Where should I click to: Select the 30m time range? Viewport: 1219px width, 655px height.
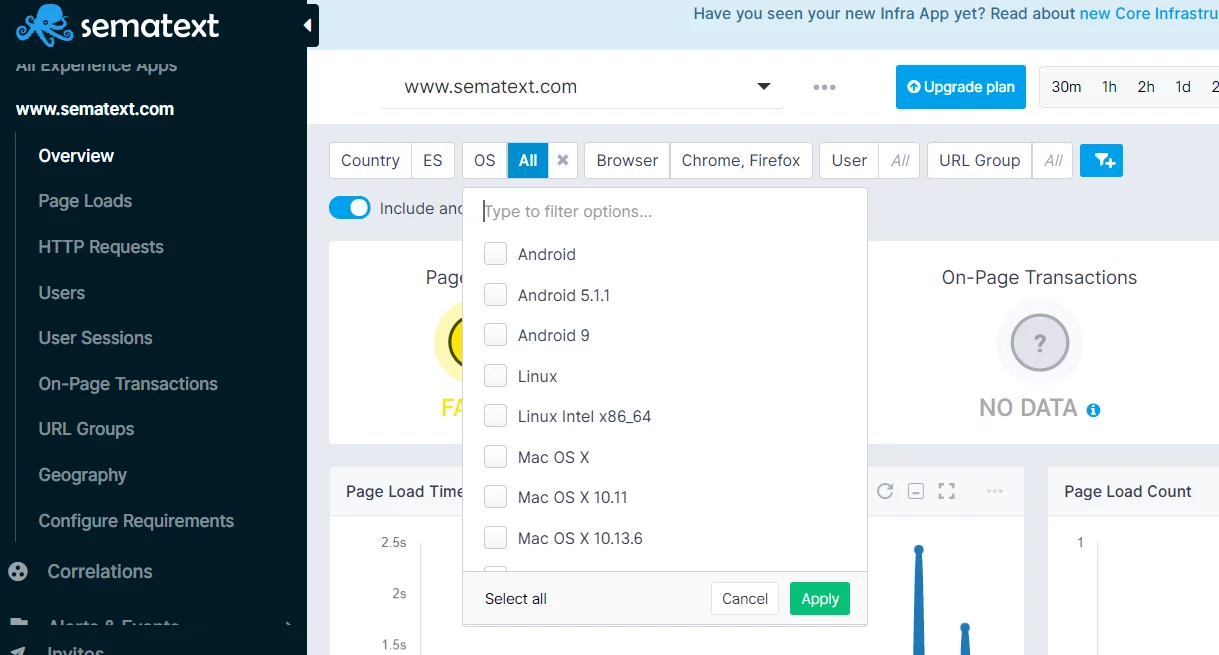[1067, 87]
